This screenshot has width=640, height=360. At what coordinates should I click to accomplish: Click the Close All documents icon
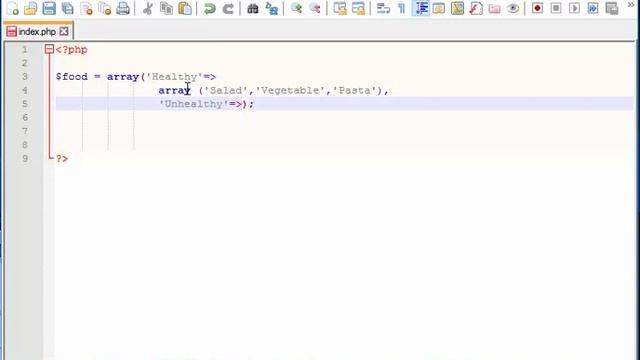105,8
